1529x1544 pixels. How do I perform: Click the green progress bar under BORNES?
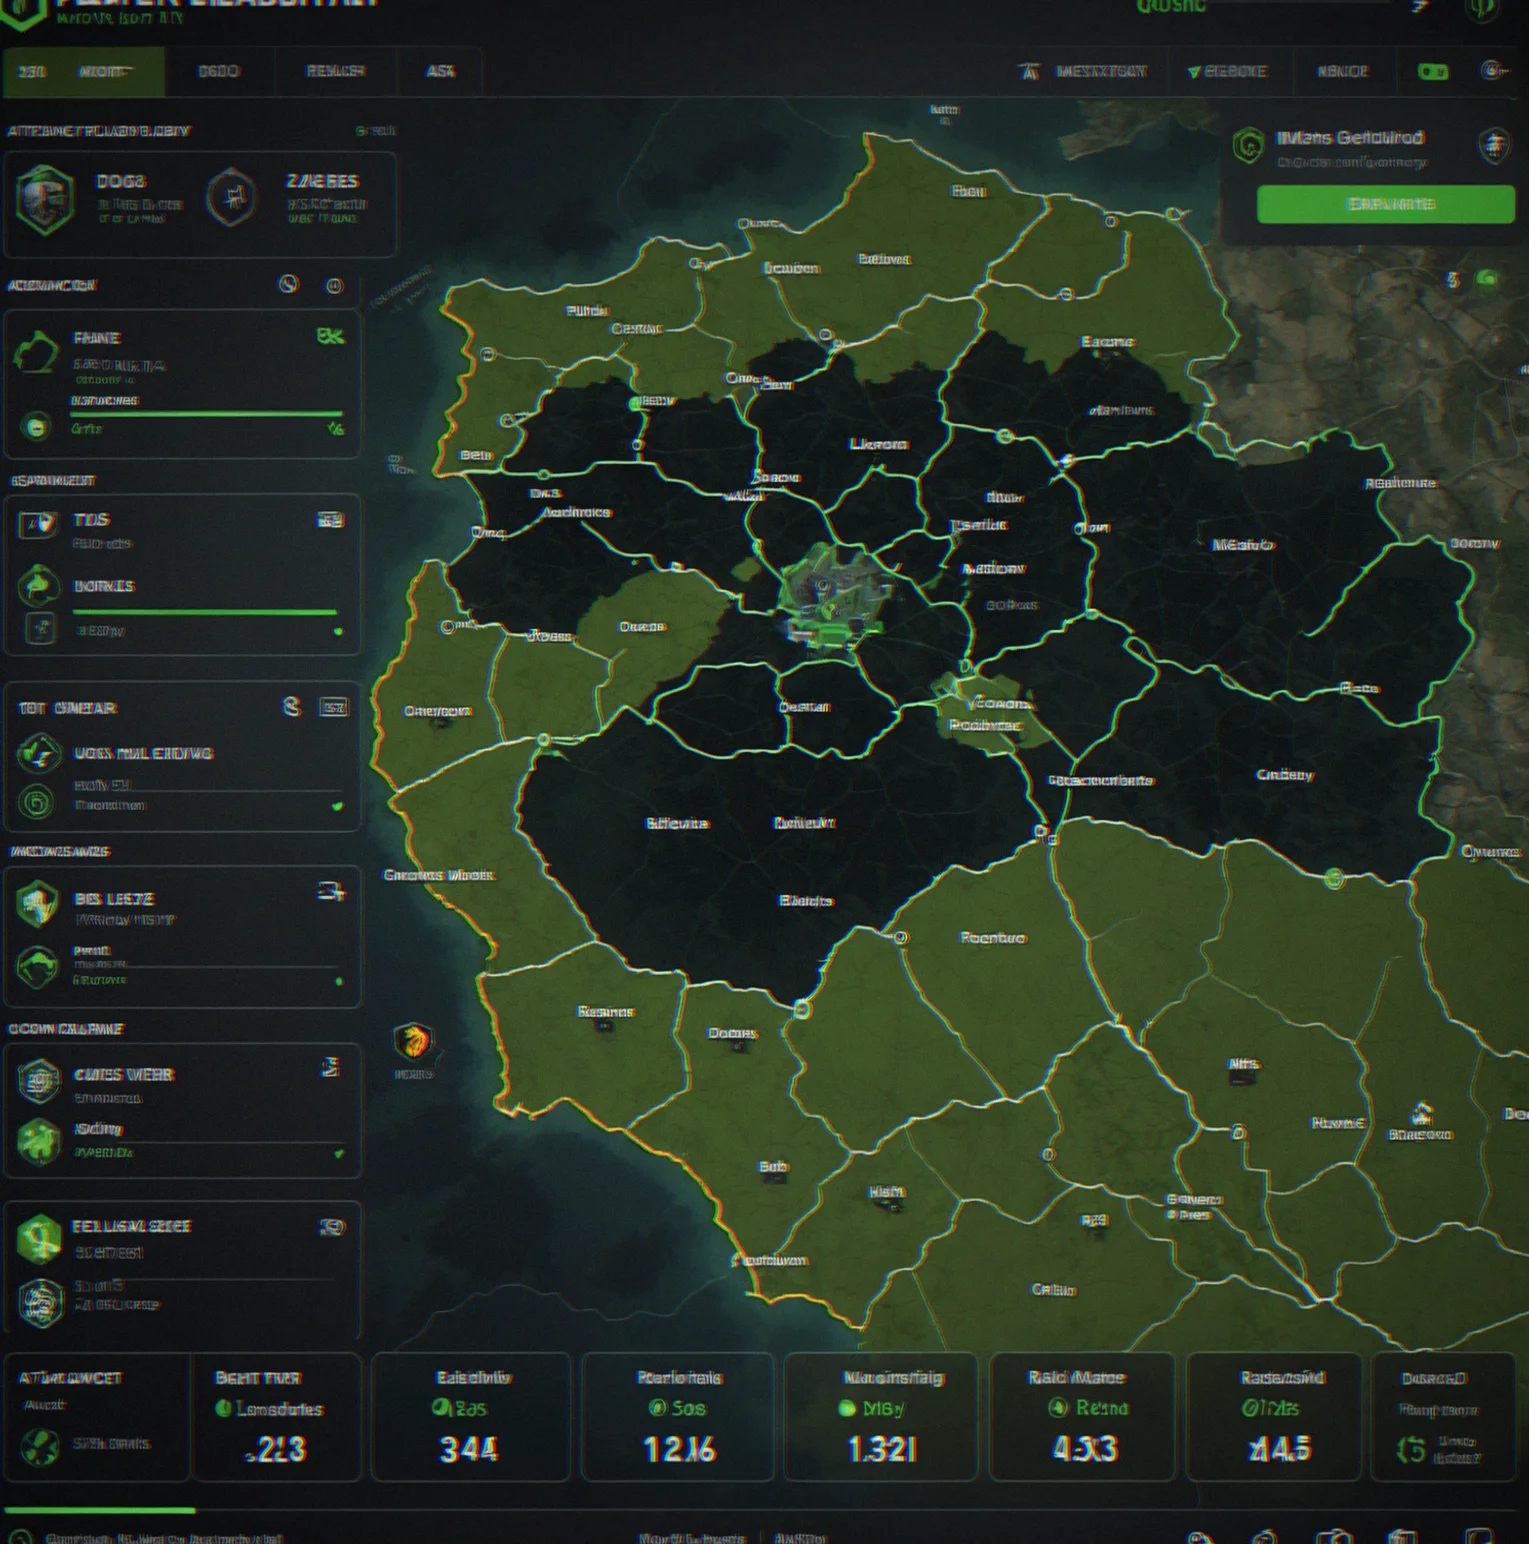pyautogui.click(x=205, y=611)
